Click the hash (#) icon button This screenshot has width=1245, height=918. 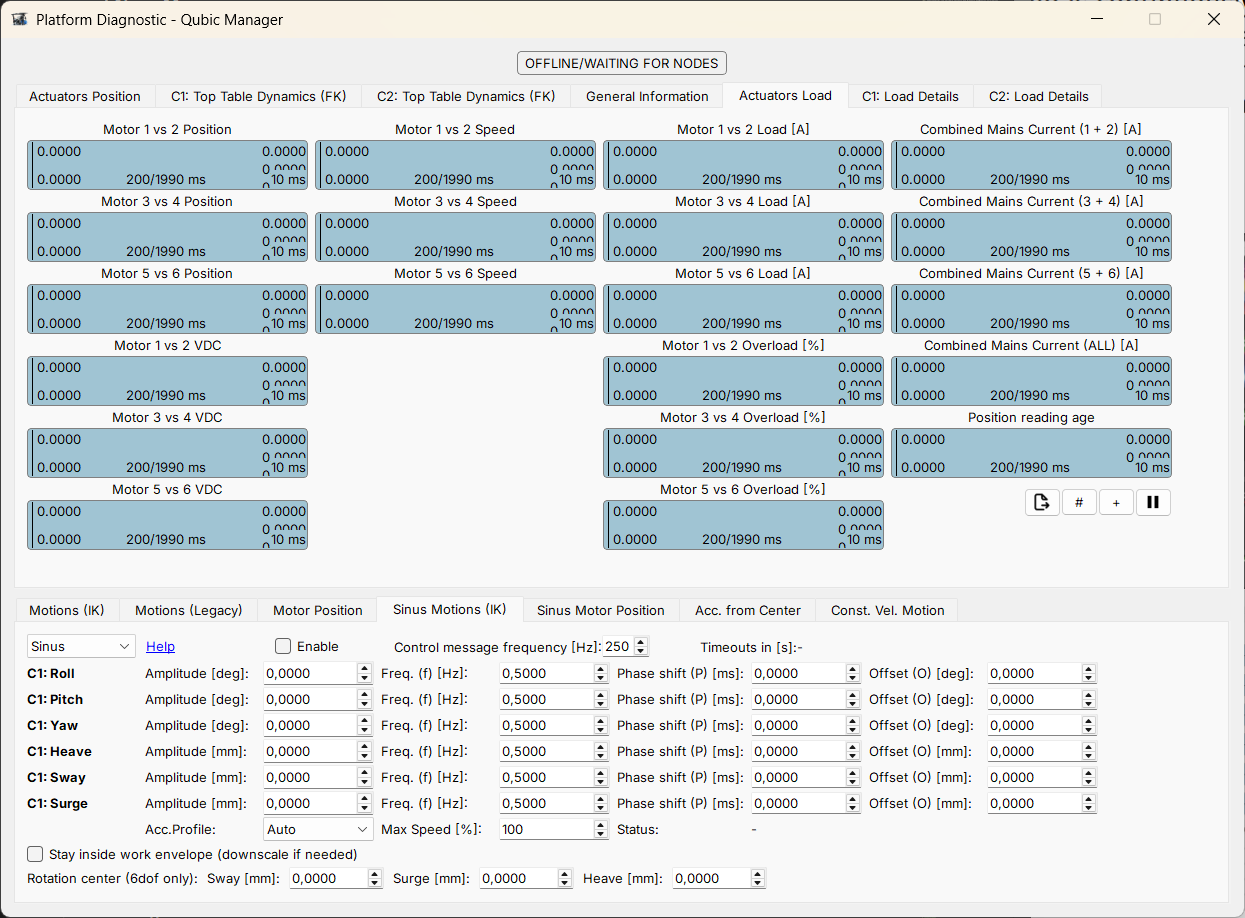tap(1079, 502)
